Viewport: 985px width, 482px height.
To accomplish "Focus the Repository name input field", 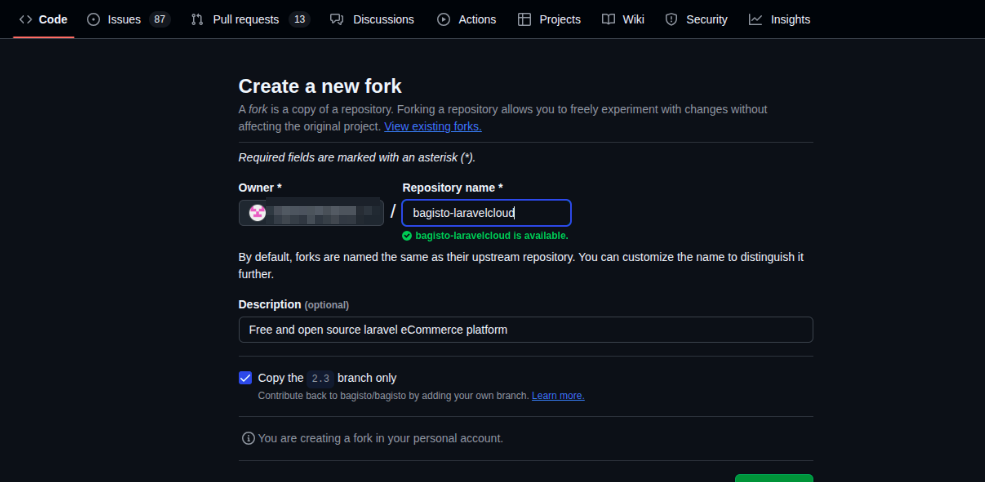I will (x=486, y=213).
